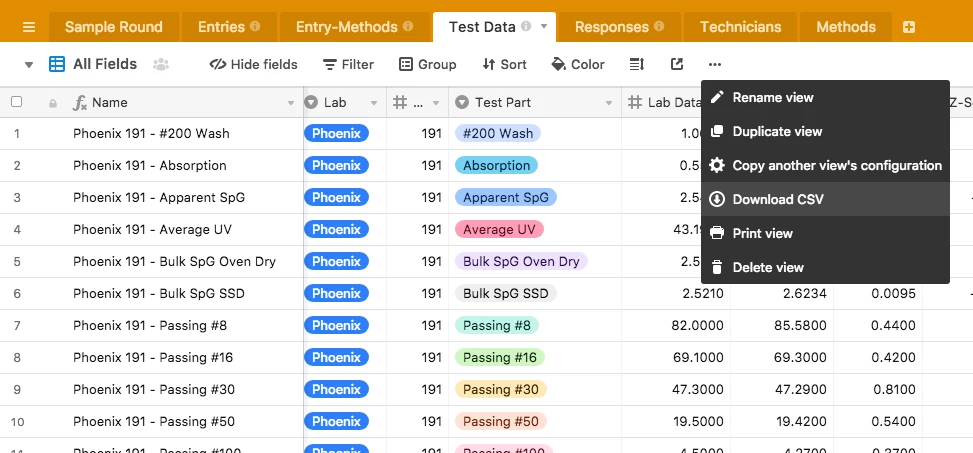Click the green Passing #16 tag
The image size is (973, 453).
coord(500,357)
